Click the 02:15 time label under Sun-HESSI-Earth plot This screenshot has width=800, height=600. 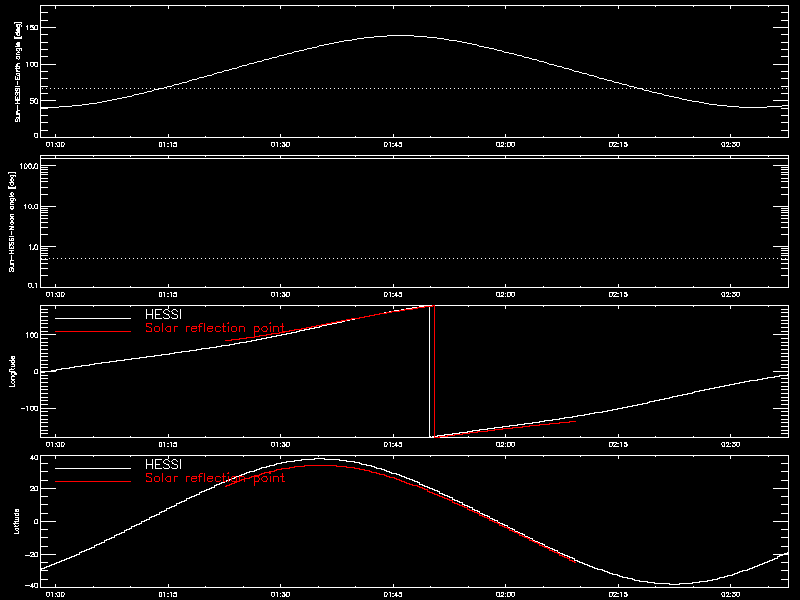[618, 144]
